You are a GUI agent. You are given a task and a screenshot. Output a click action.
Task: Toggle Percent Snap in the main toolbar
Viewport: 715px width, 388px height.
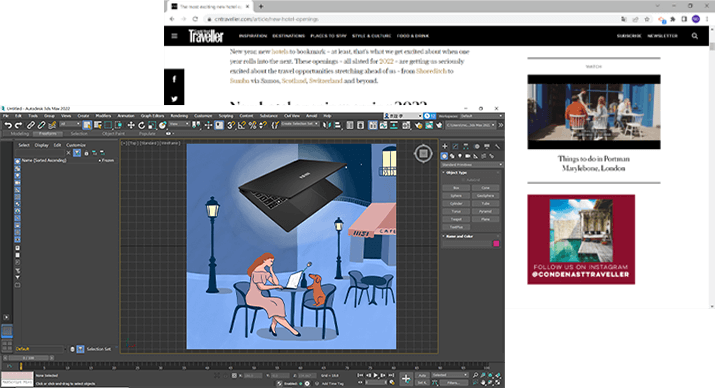[252, 125]
